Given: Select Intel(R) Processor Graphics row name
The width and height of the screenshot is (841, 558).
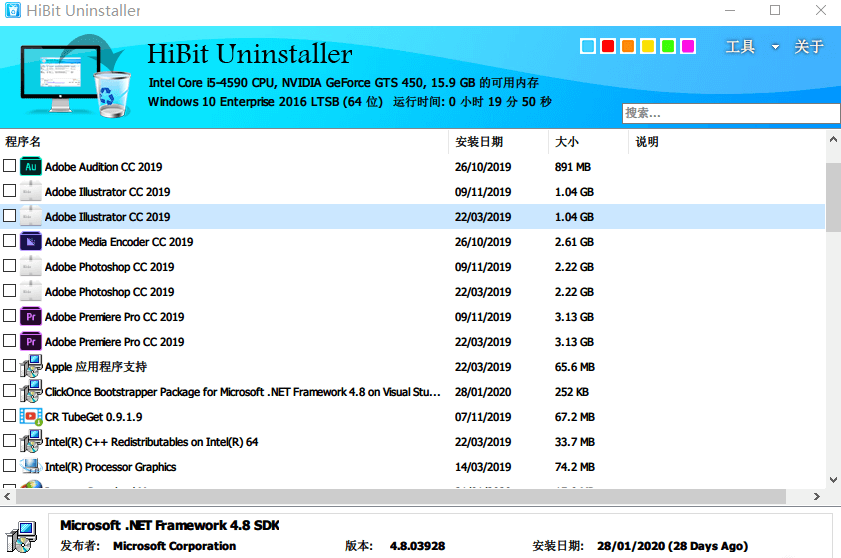Looking at the screenshot, I should tap(110, 467).
